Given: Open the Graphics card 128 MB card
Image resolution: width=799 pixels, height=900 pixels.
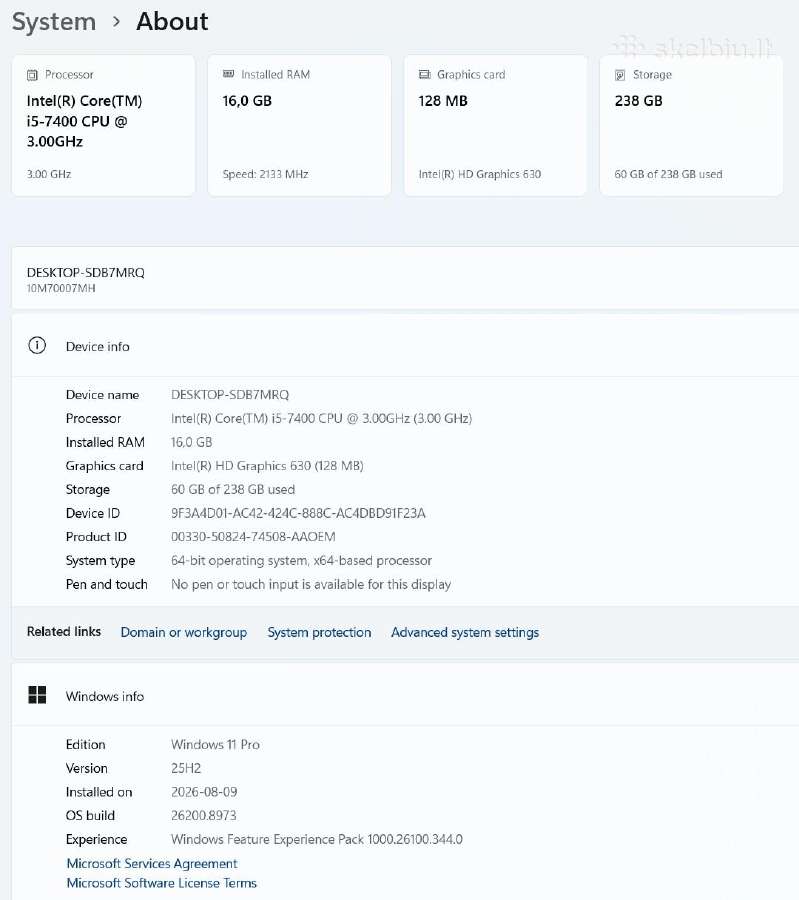Looking at the screenshot, I should point(495,126).
